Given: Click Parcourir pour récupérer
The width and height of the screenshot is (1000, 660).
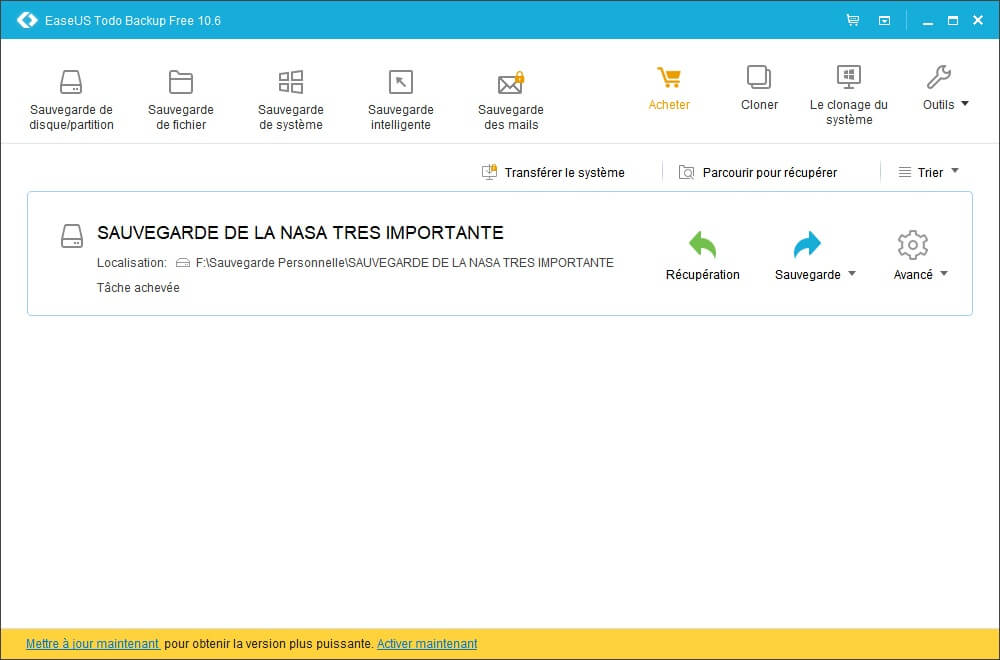Looking at the screenshot, I should pos(758,172).
